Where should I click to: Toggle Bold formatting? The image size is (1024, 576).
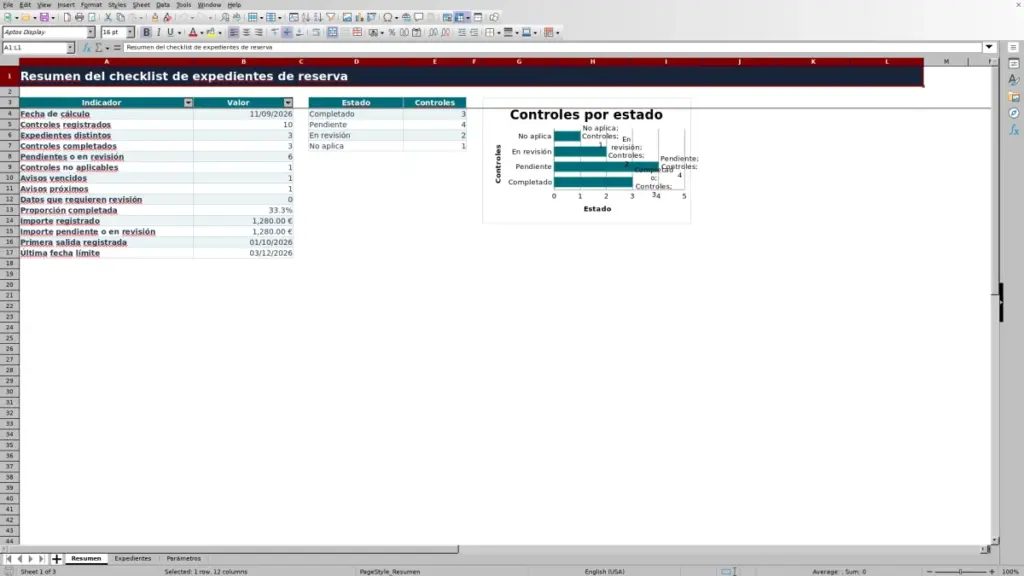pyautogui.click(x=146, y=32)
